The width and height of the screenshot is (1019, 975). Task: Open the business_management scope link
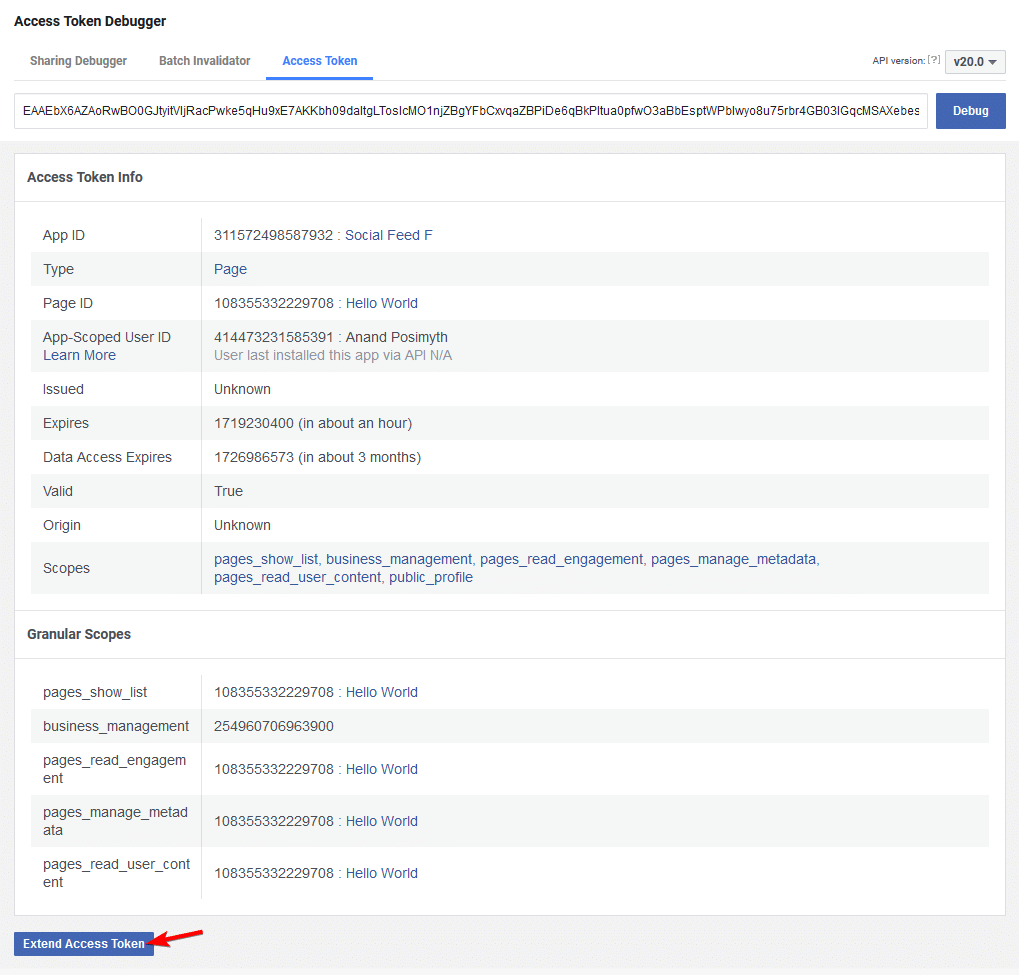coord(398,559)
